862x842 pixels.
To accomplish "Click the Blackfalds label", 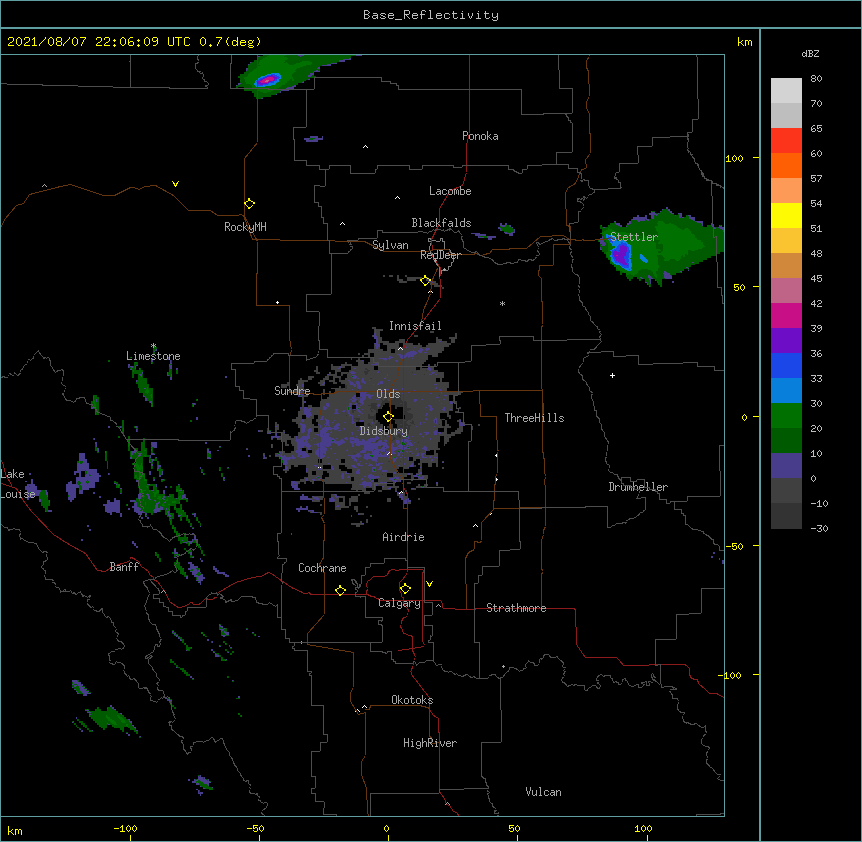I will point(441,223).
